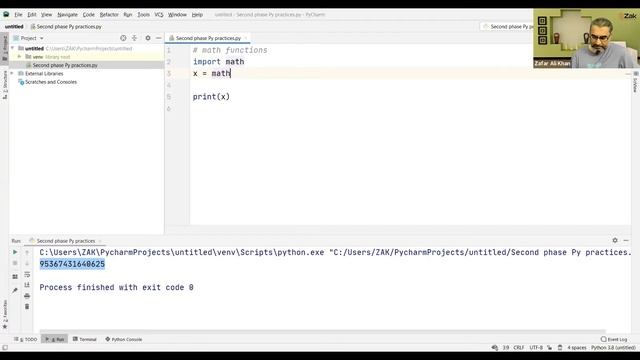The width and height of the screenshot is (640, 360).
Task: Open run configuration dropdown
Action: pos(508,27)
